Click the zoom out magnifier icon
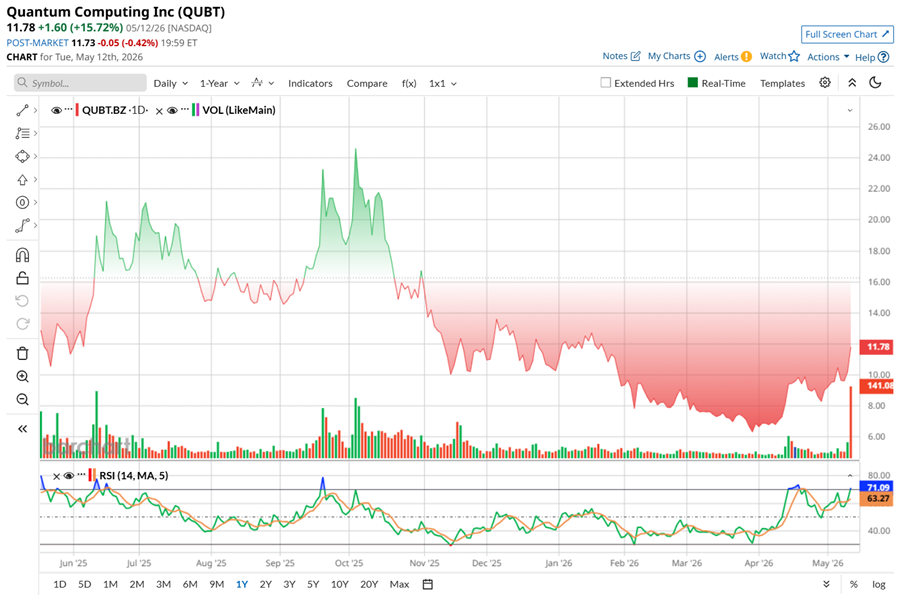902x595 pixels. pos(22,399)
